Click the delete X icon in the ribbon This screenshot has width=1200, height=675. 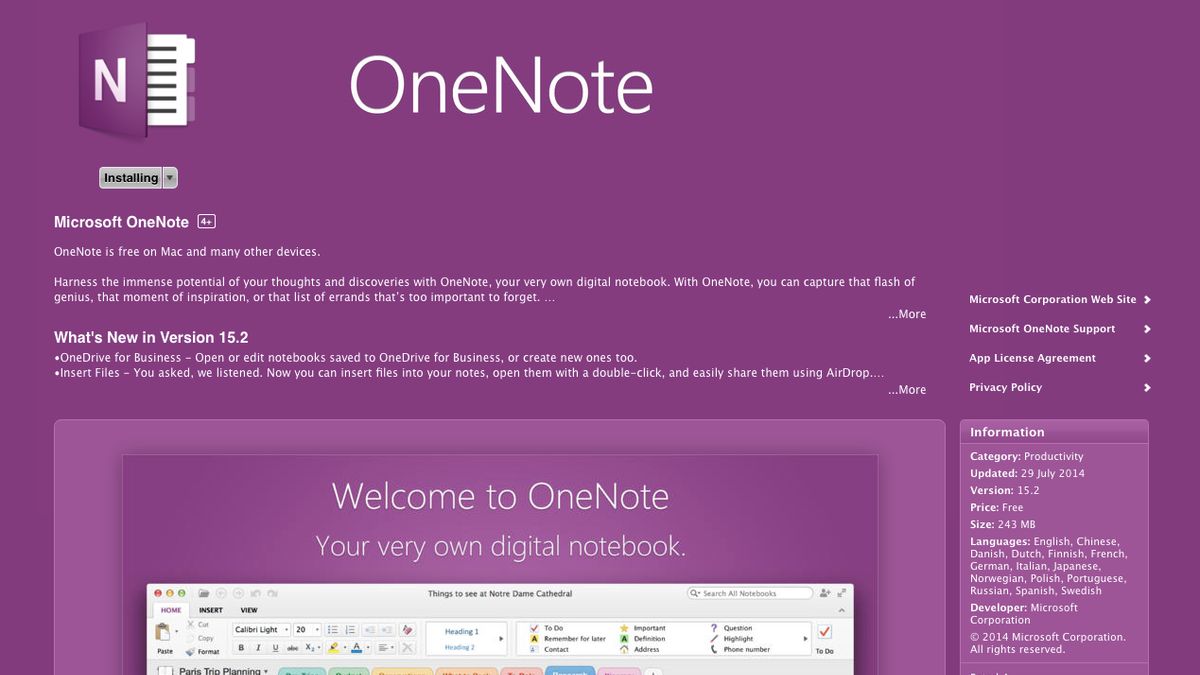pos(407,648)
